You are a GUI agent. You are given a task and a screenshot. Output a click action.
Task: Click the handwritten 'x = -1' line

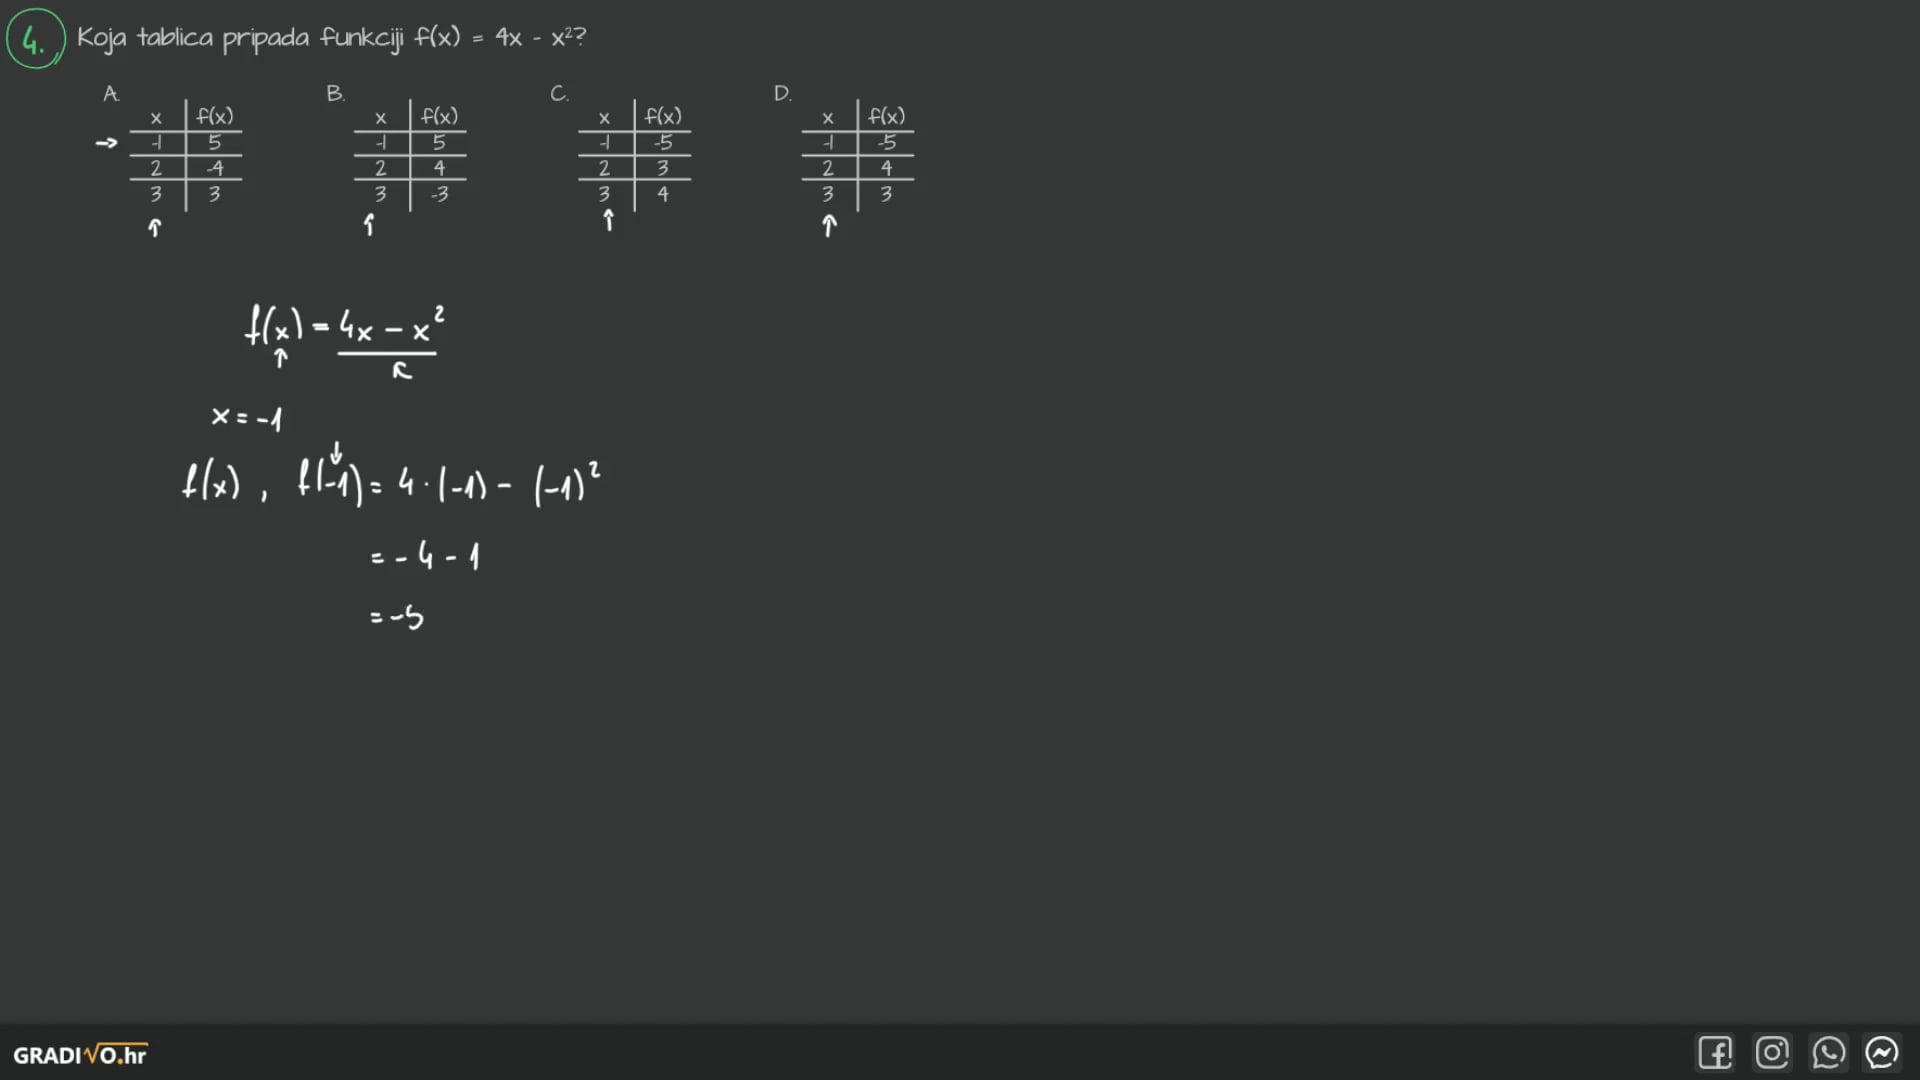[x=247, y=417]
